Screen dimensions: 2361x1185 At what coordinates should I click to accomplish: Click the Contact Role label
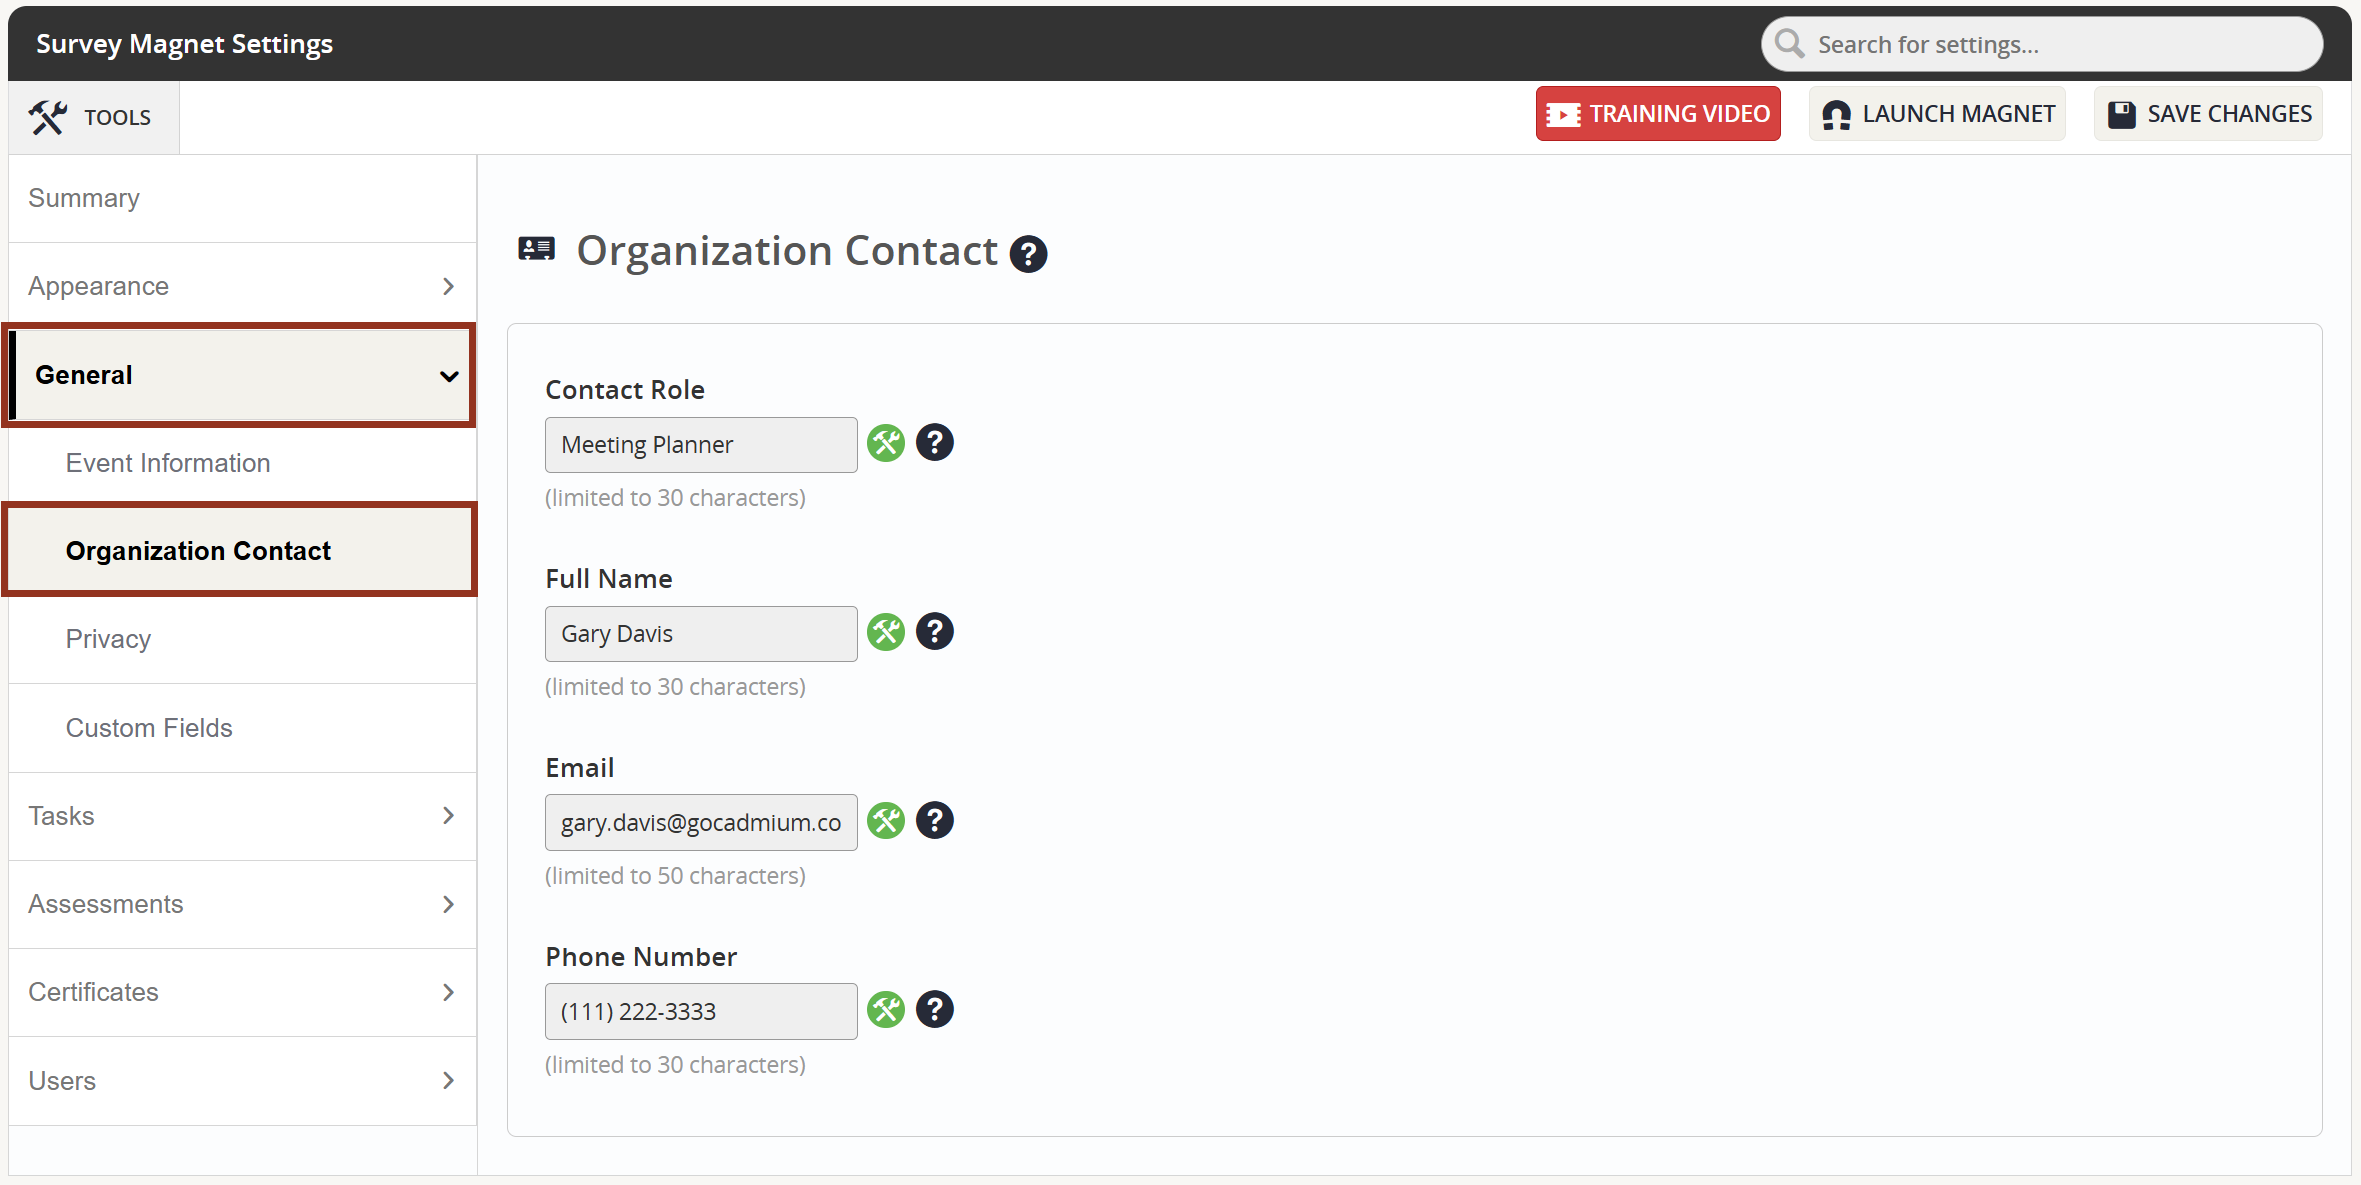pyautogui.click(x=625, y=390)
